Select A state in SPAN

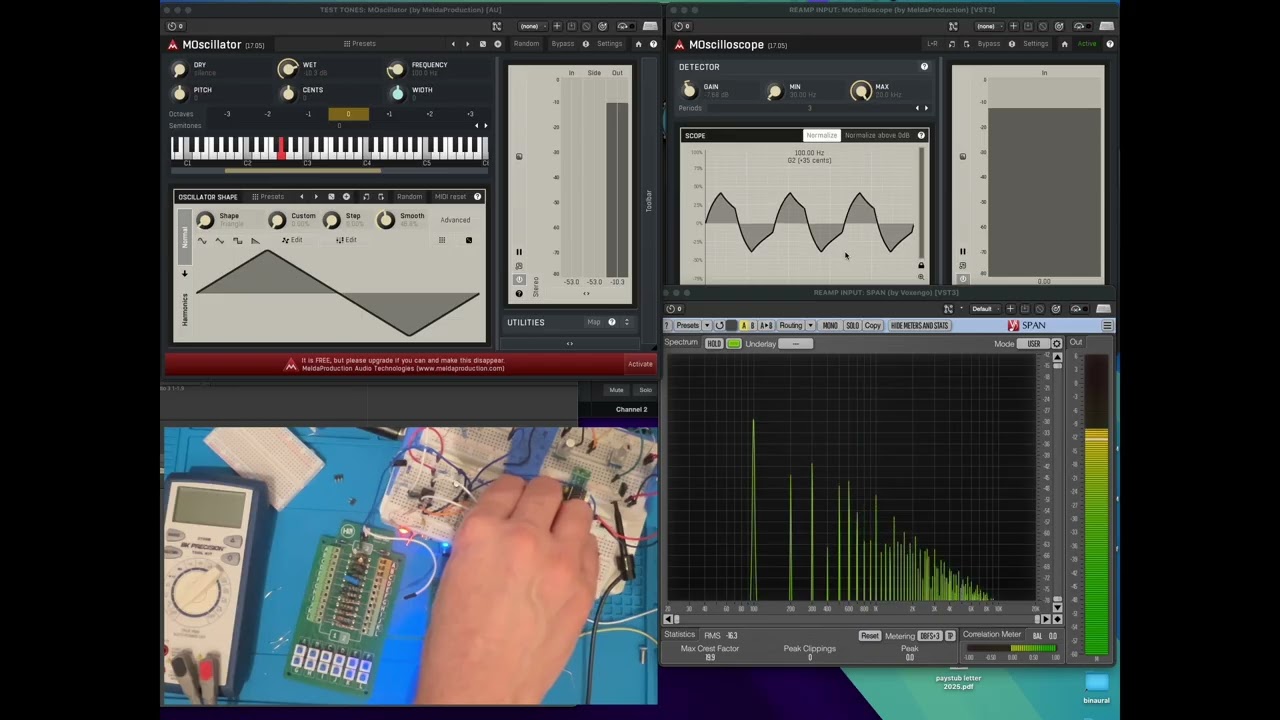click(744, 325)
